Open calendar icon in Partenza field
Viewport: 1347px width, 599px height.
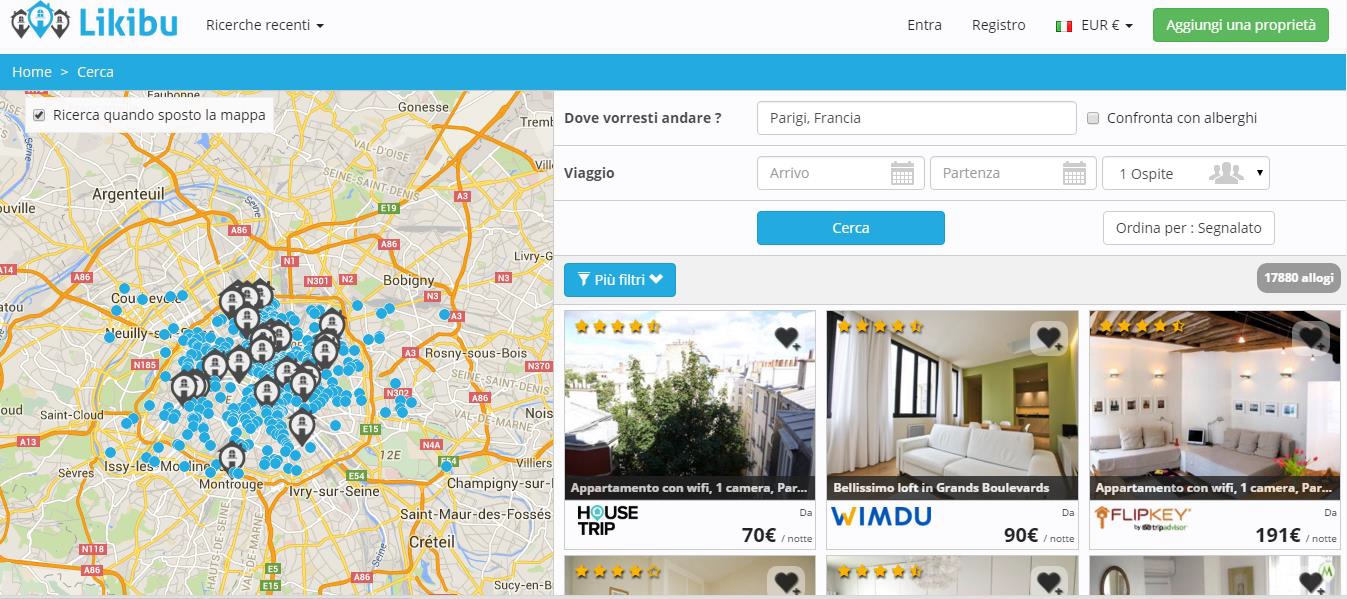pos(1074,173)
